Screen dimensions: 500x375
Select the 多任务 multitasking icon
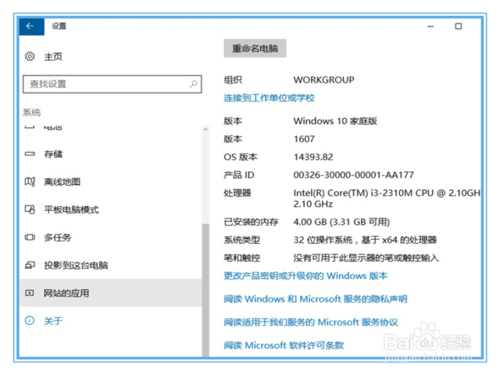click(30, 237)
